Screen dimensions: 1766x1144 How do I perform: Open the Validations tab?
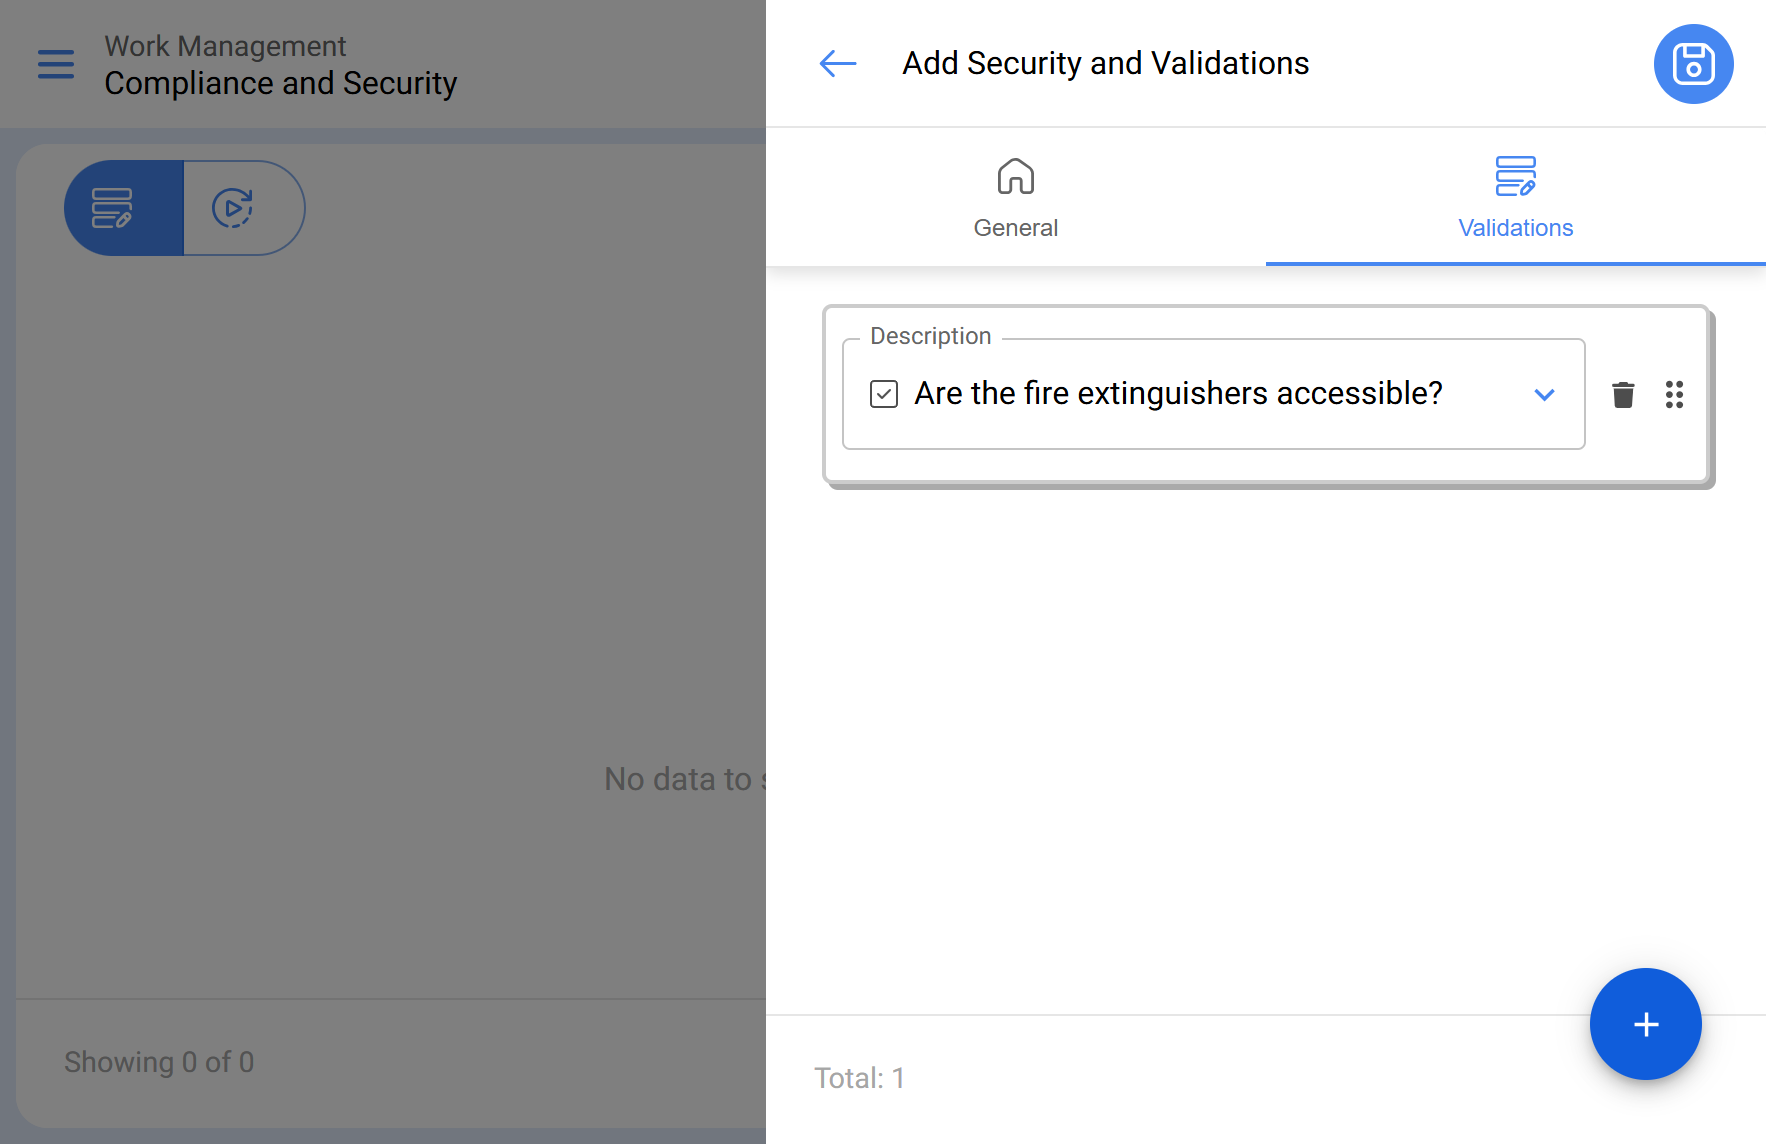(x=1515, y=227)
